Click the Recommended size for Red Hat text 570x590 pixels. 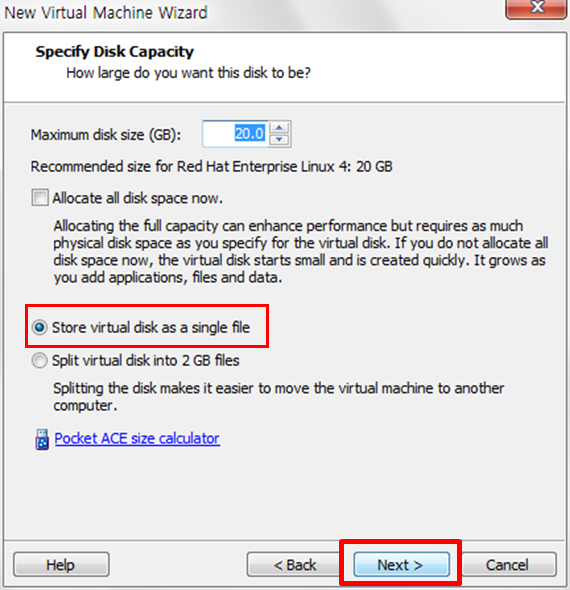tap(211, 166)
